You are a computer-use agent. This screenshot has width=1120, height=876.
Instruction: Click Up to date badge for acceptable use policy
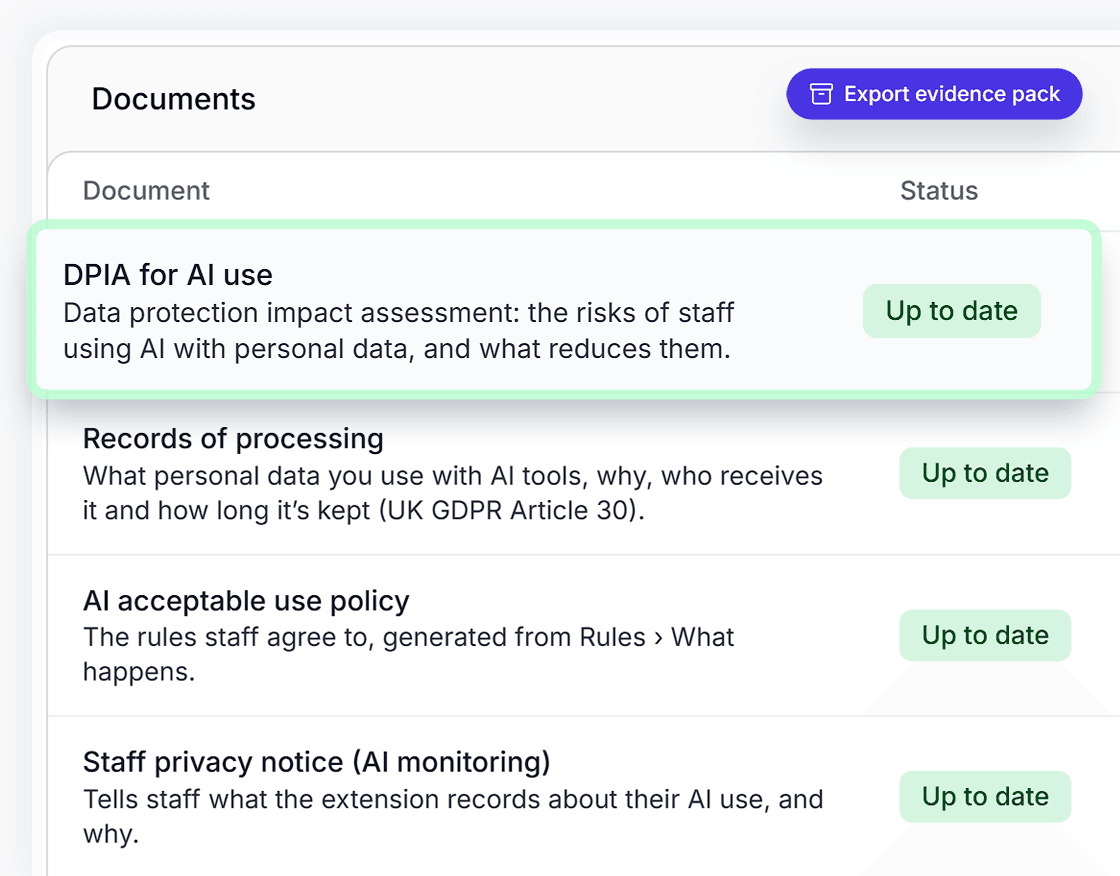pos(985,635)
